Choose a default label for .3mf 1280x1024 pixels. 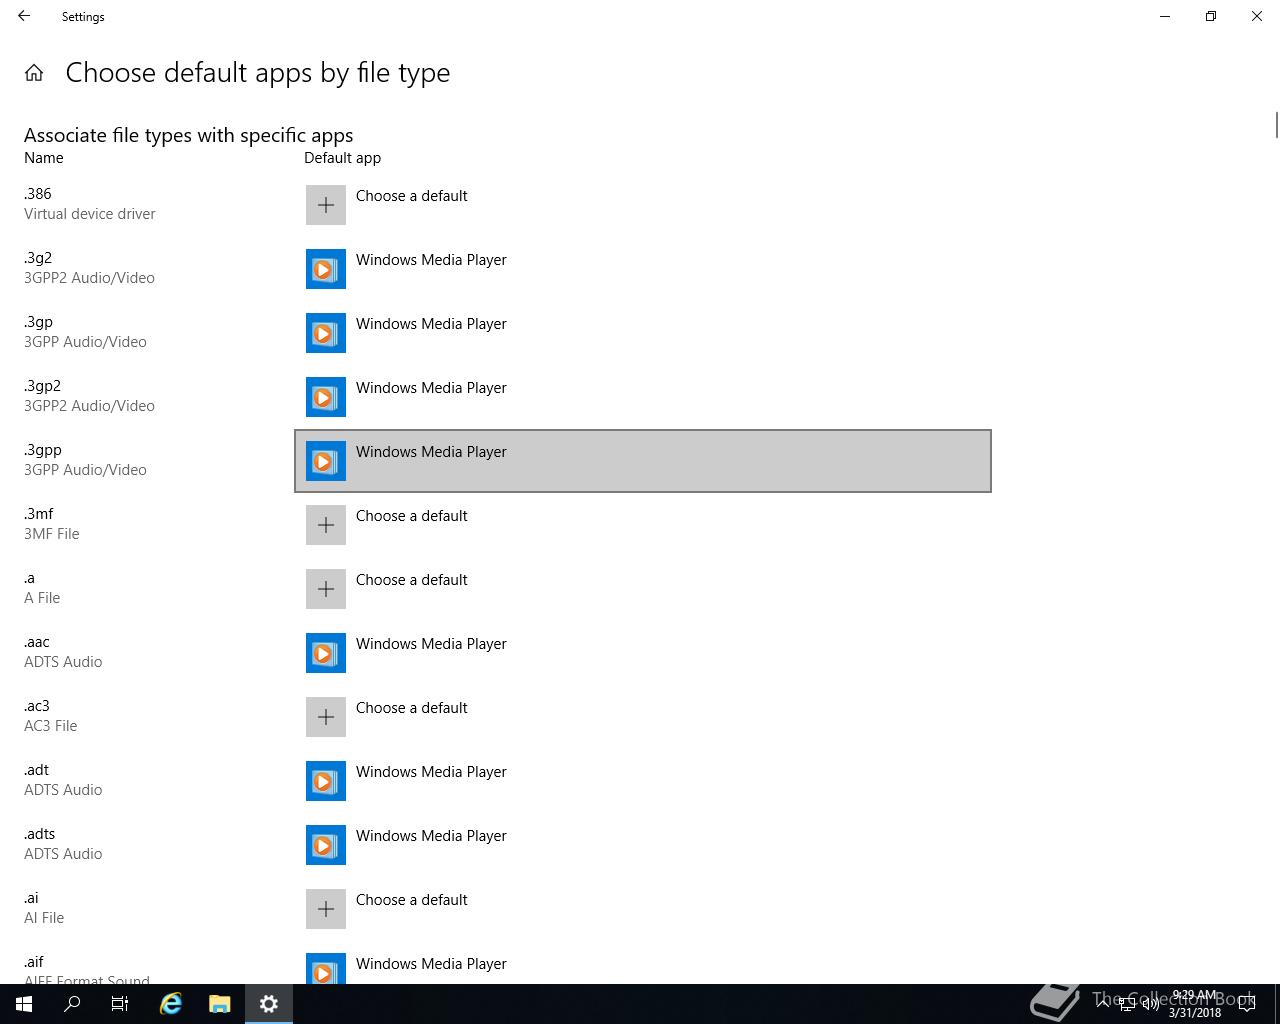[x=412, y=516]
